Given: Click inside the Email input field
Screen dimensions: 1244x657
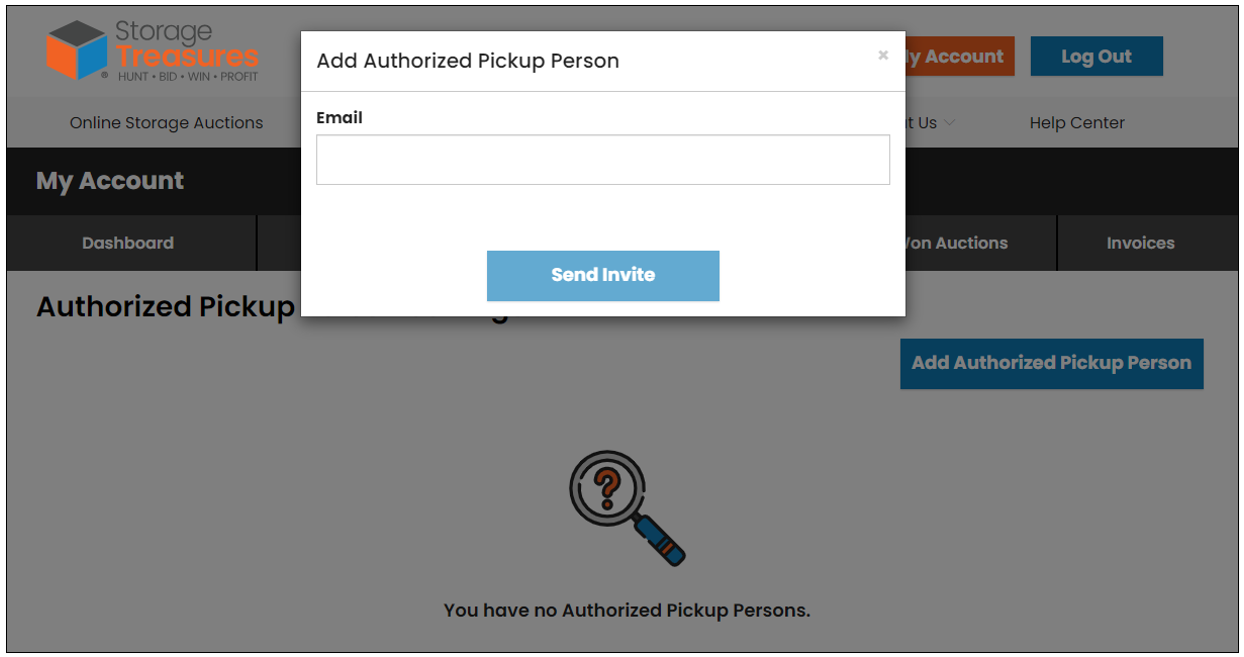Looking at the screenshot, I should 602,159.
